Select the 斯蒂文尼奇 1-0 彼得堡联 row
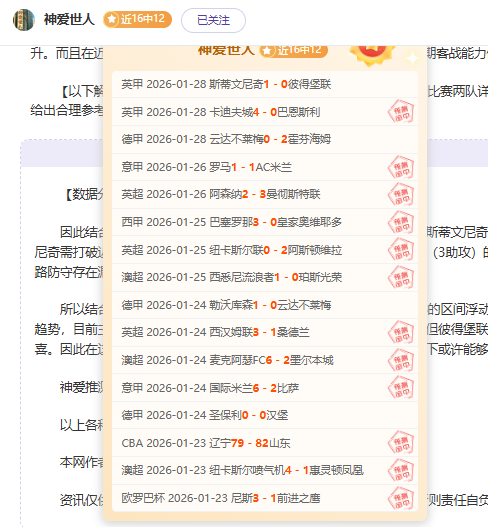This screenshot has height=527, width=488. coord(265,84)
